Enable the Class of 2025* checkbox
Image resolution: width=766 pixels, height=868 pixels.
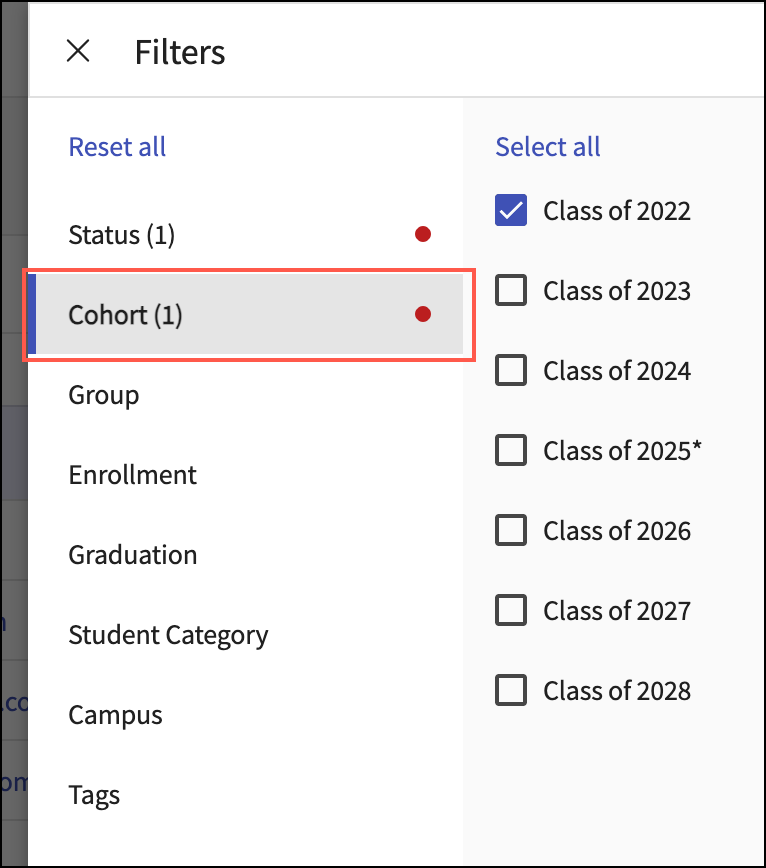point(511,451)
